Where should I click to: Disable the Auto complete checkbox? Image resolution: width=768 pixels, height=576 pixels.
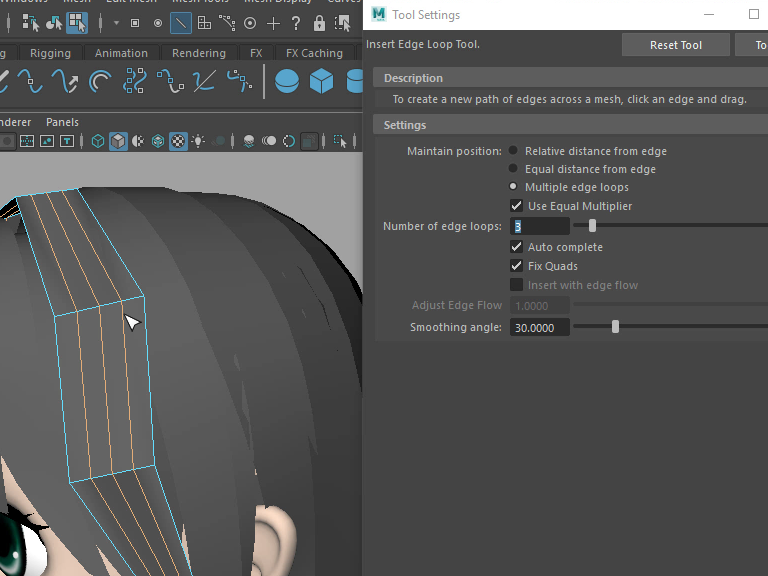coord(517,247)
